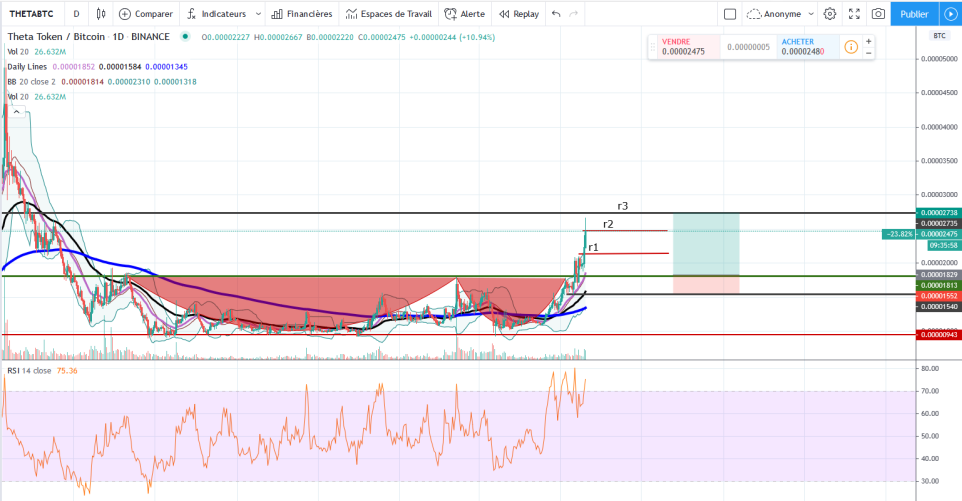Click the THETABTC symbol search field
Image resolution: width=962 pixels, height=501 pixels.
[31, 13]
